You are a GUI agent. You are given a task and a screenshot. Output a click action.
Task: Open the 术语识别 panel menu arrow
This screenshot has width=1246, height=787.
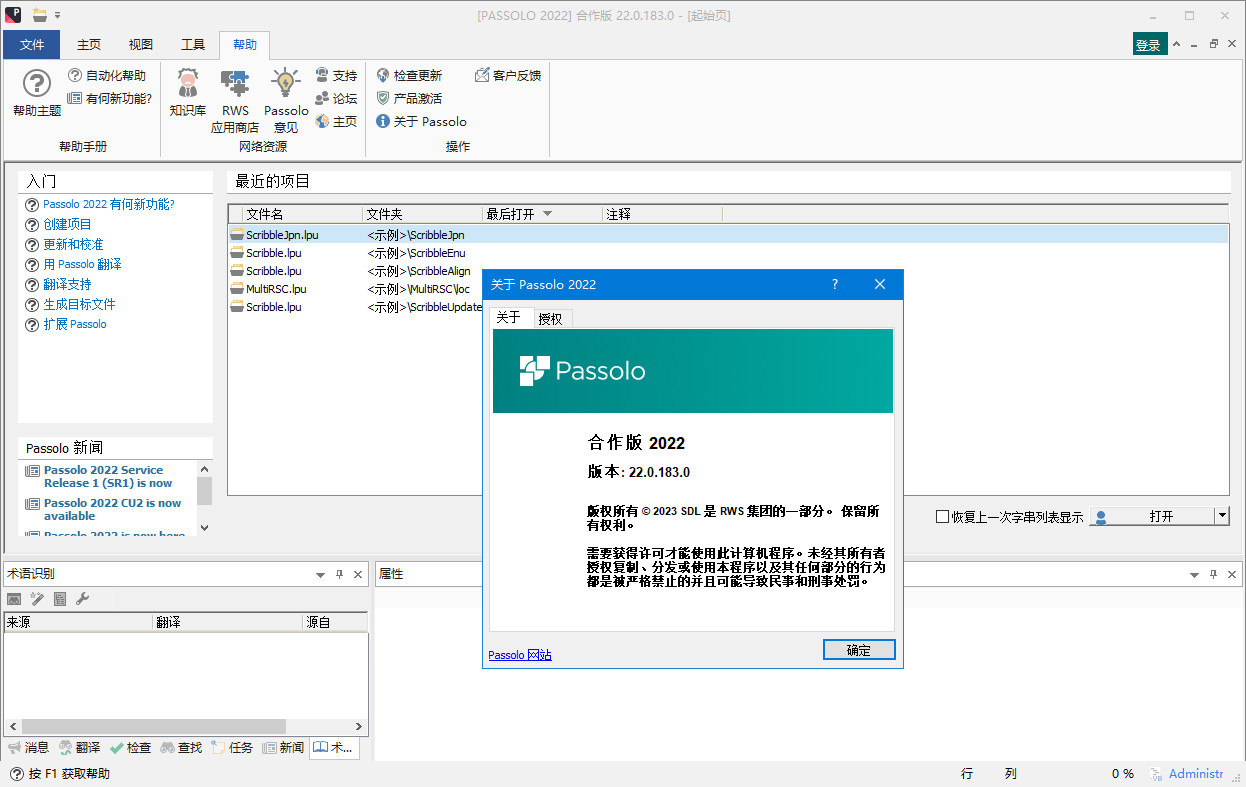click(320, 574)
